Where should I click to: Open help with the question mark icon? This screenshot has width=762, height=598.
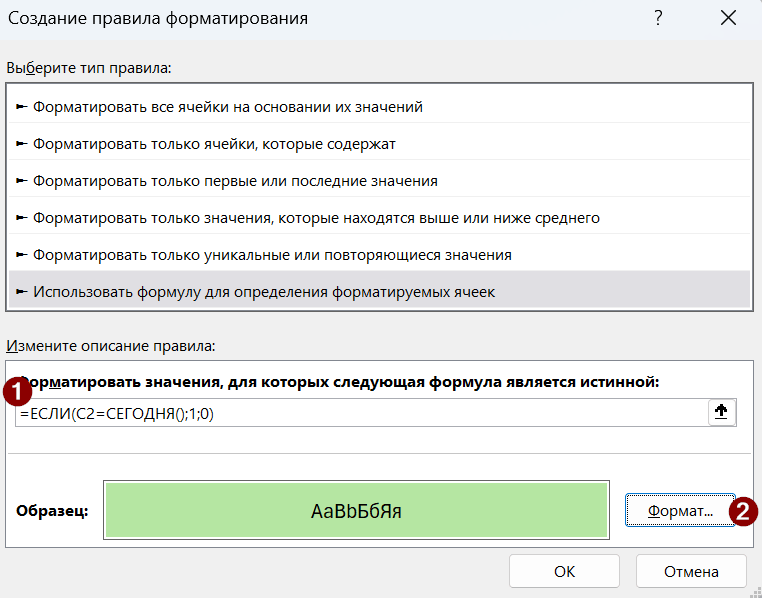658,18
